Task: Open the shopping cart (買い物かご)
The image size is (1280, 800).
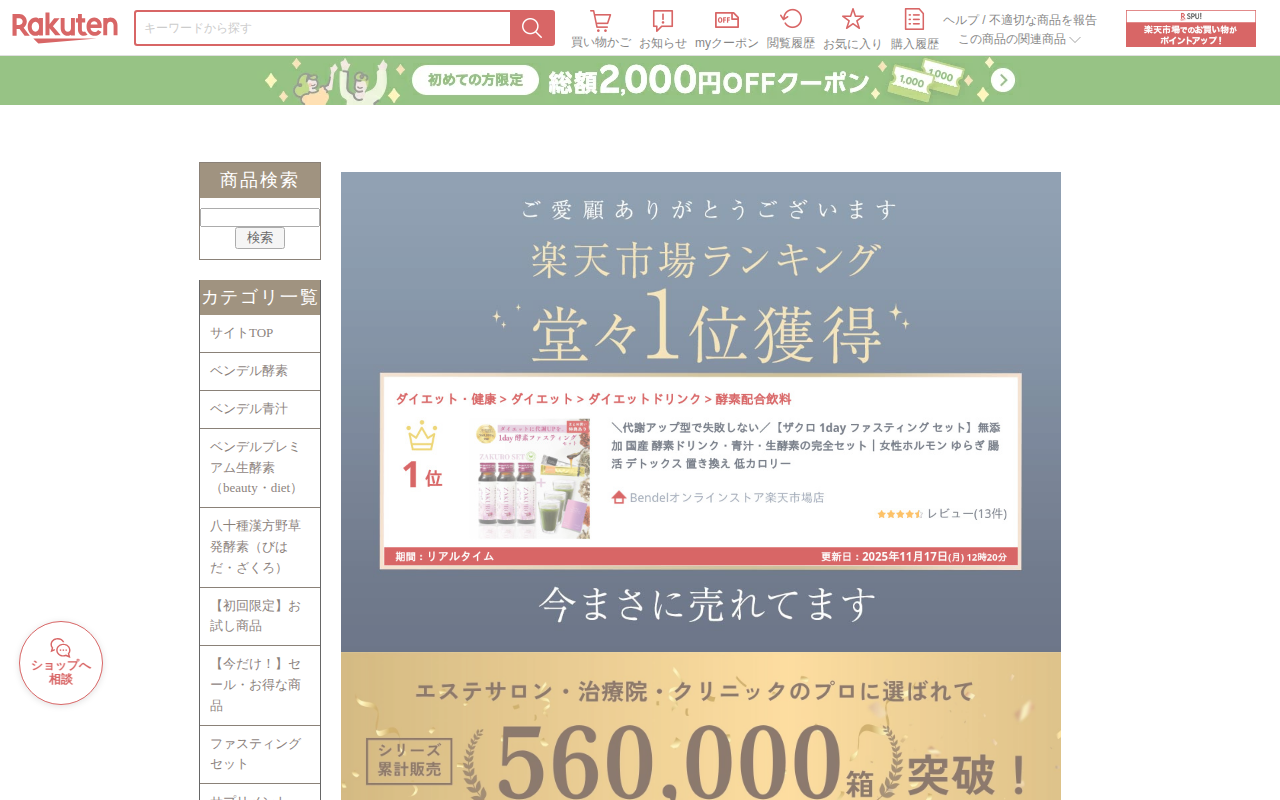Action: coord(601,29)
